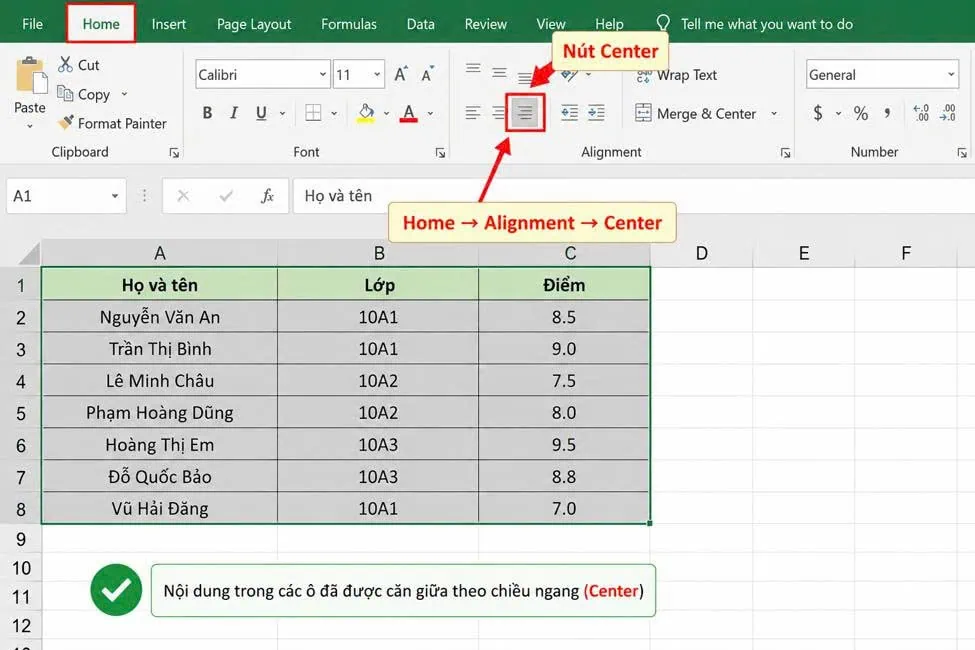The image size is (975, 650).
Task: Cancel entry with formula bar X
Action: tap(183, 196)
